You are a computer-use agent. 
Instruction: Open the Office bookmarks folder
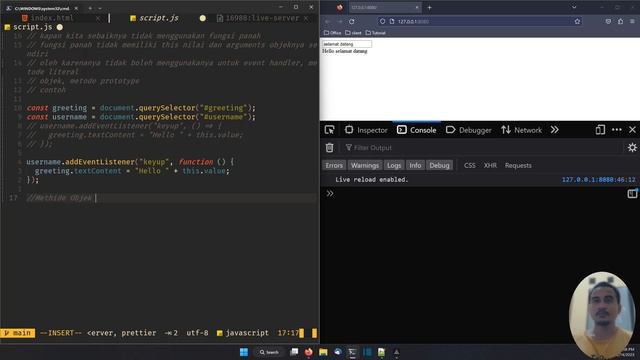coord(332,33)
